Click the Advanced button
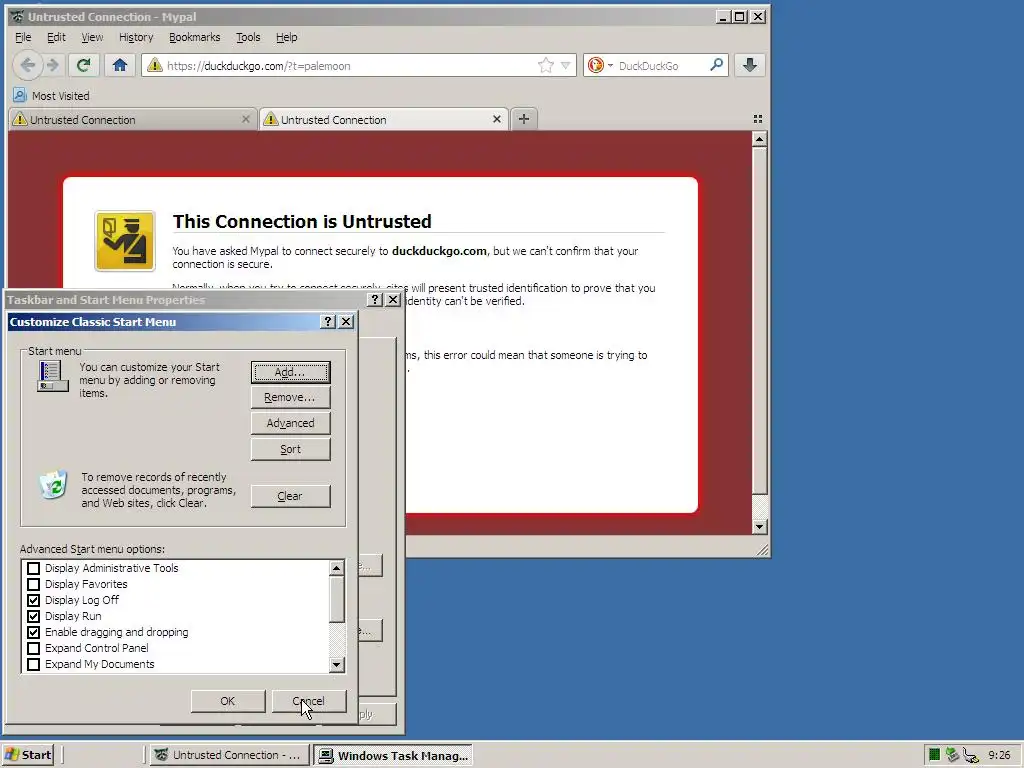This screenshot has width=1024, height=768. [290, 423]
